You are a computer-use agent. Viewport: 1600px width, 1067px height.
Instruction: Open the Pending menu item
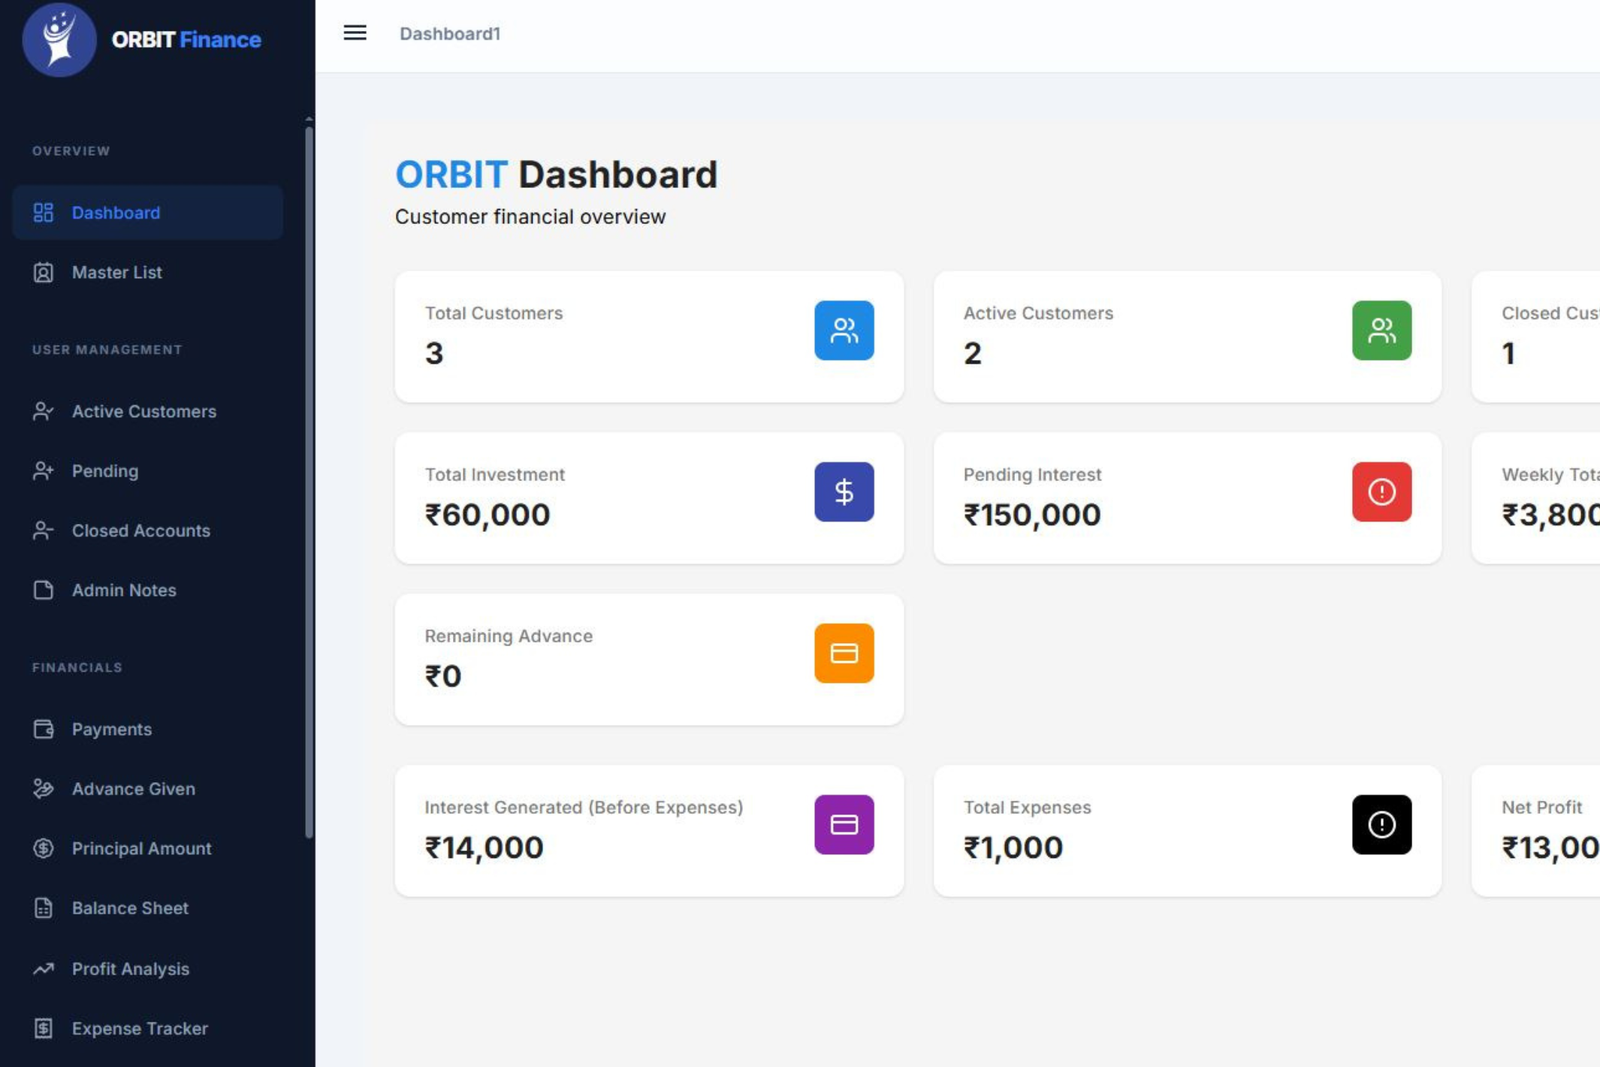tap(148, 471)
